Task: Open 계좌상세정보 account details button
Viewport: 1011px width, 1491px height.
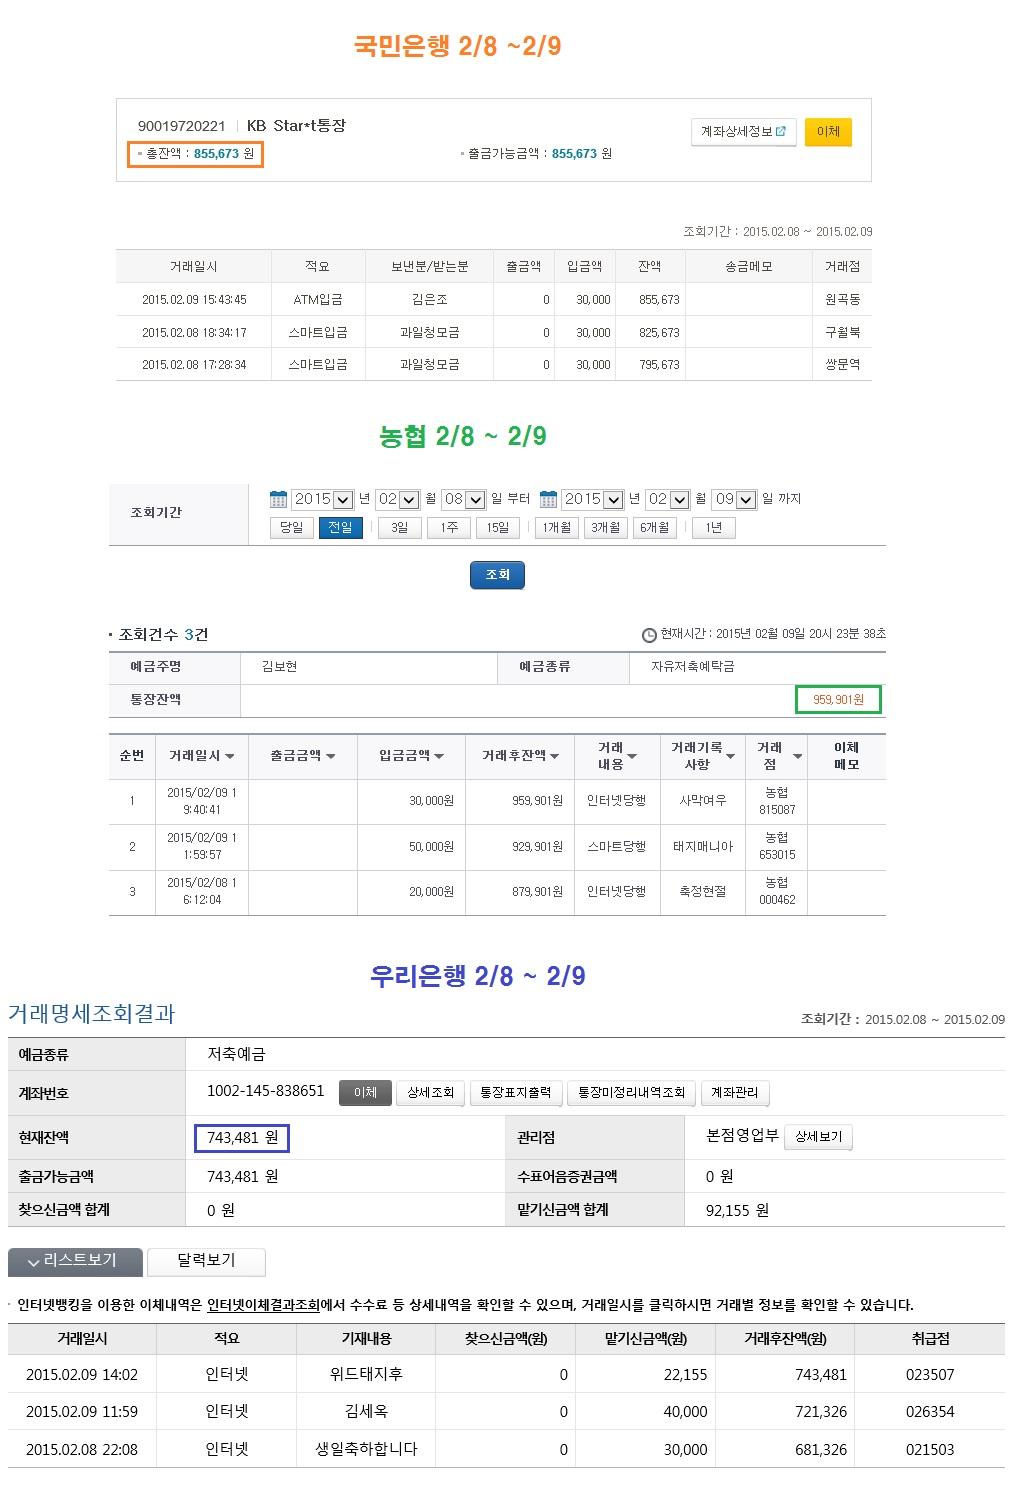Action: pos(743,132)
